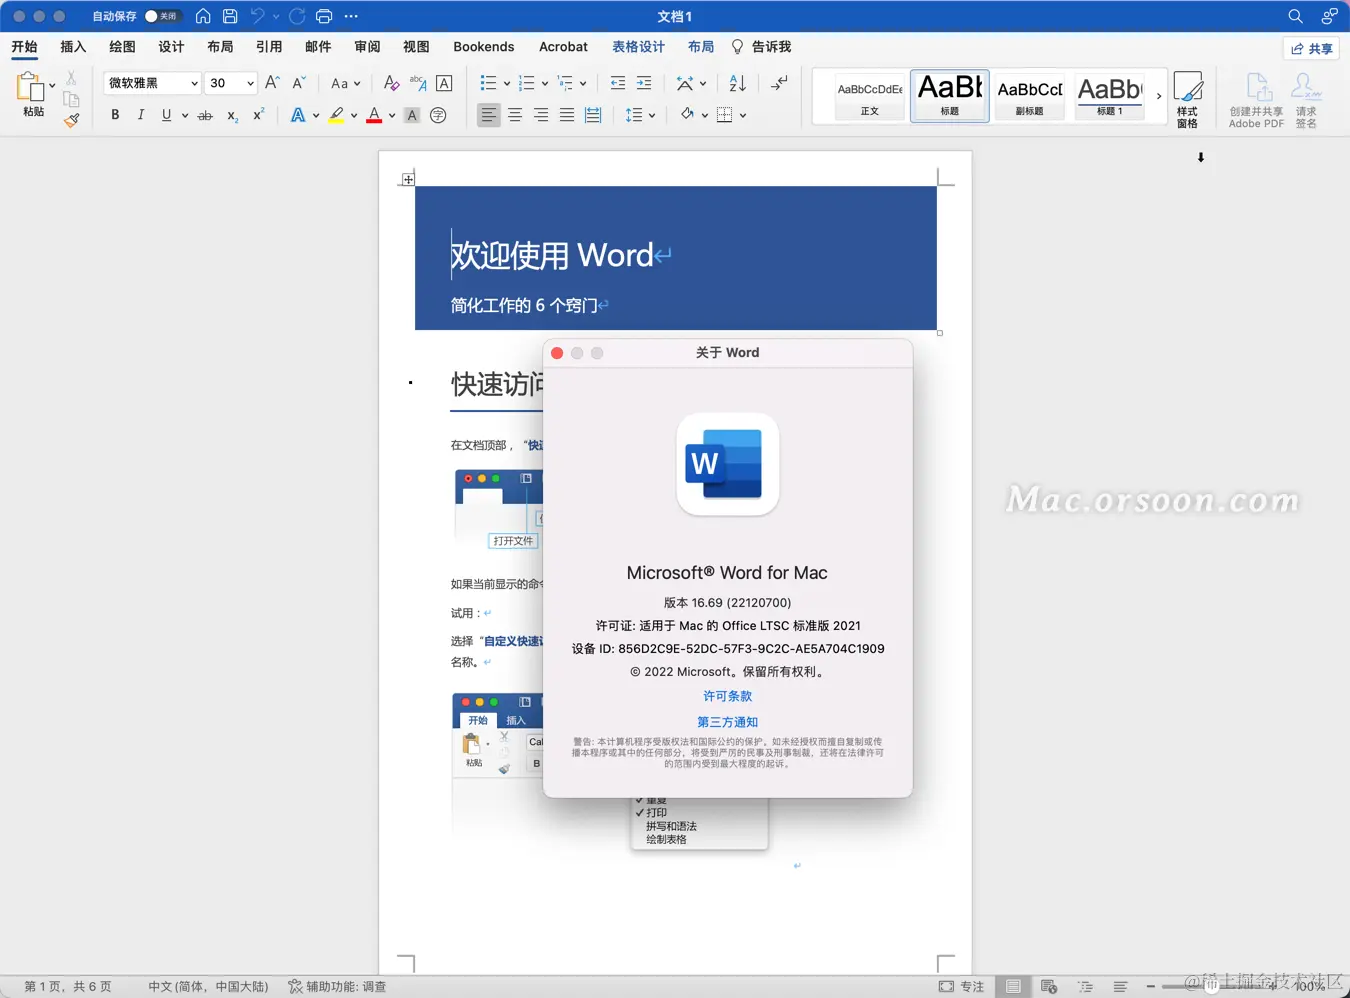Click the Save icon in title bar
1350x998 pixels.
pos(230,16)
